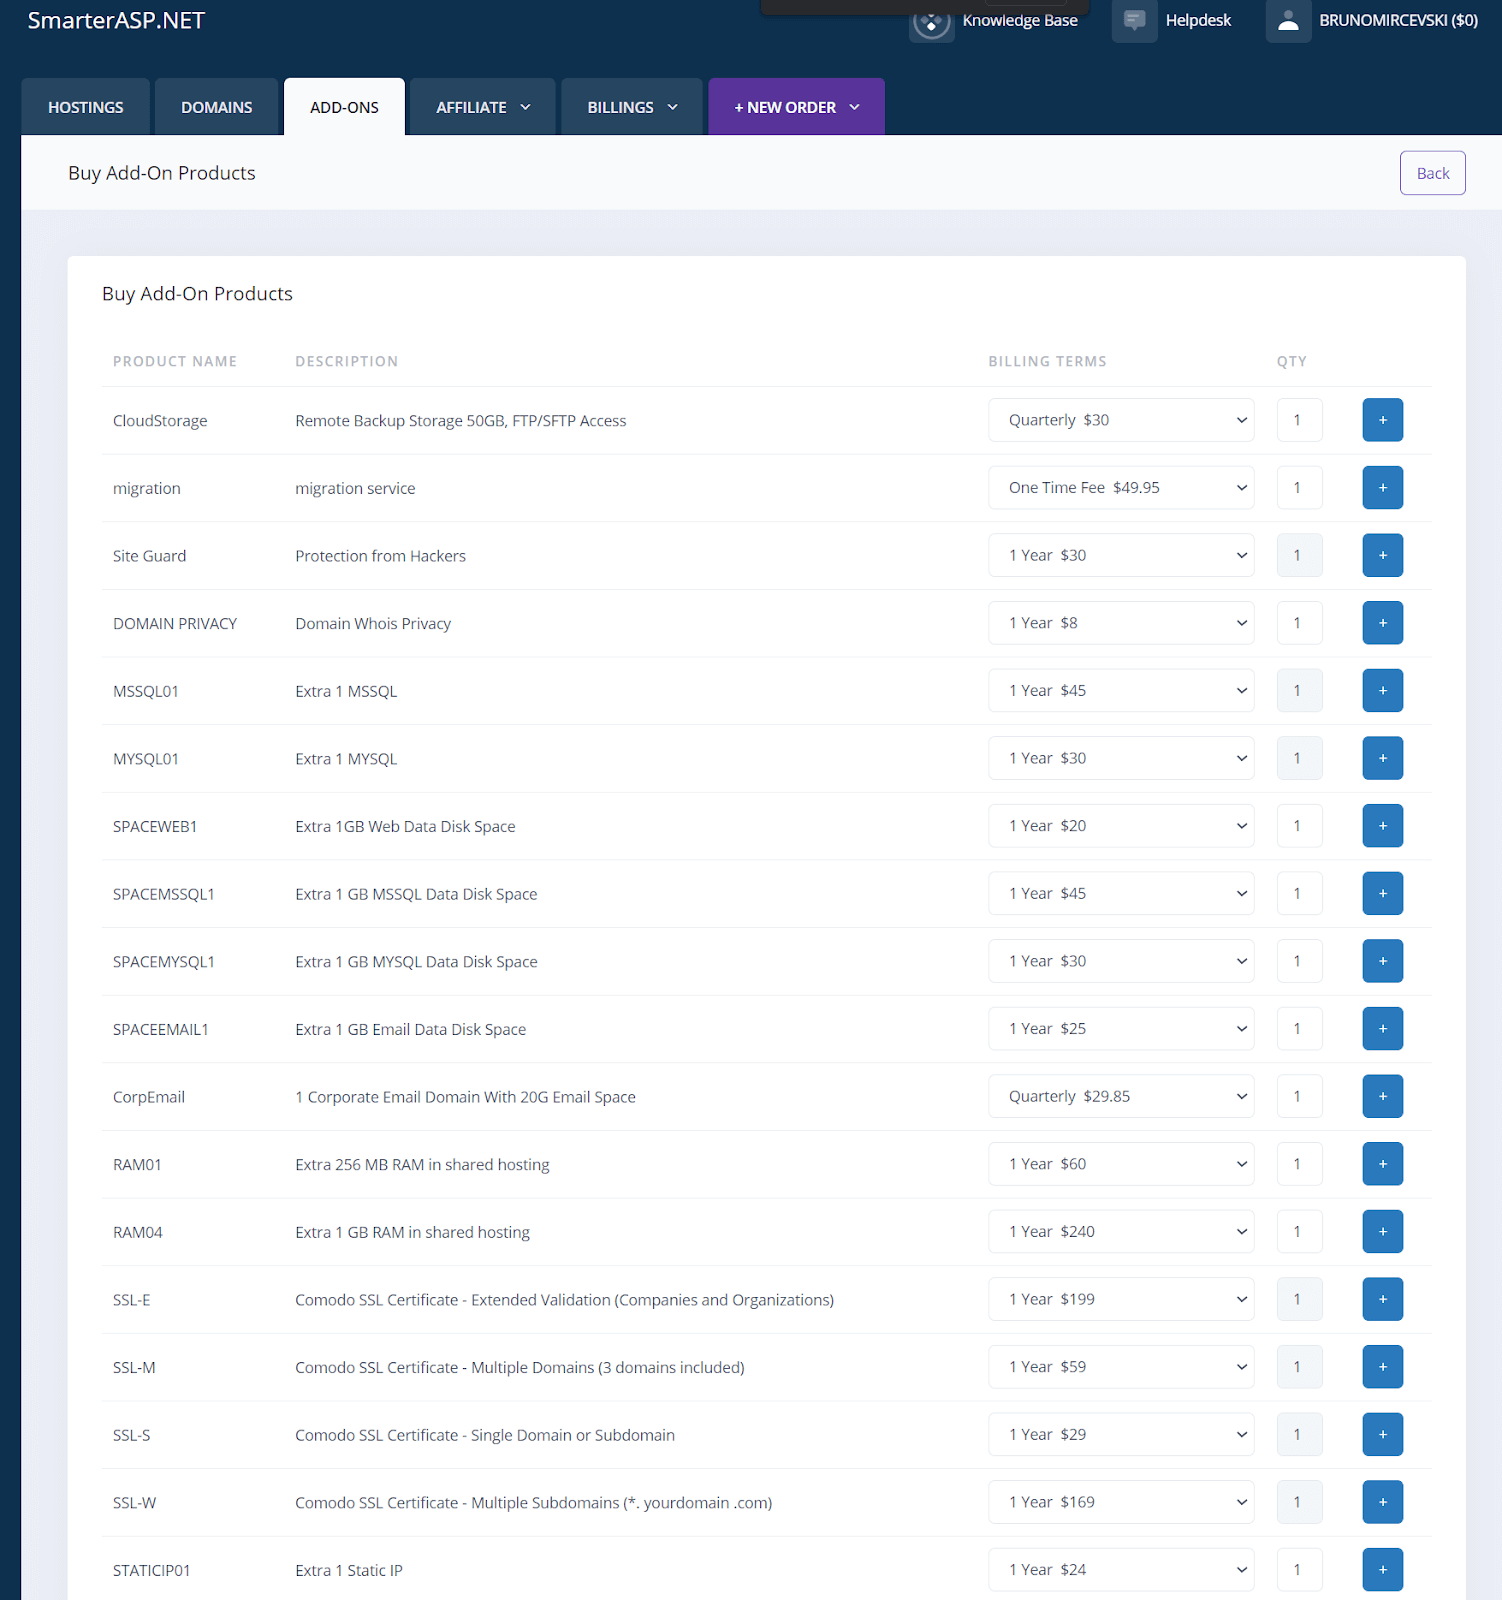Click plus button in SSL-W row
The height and width of the screenshot is (1600, 1502).
(1382, 1503)
